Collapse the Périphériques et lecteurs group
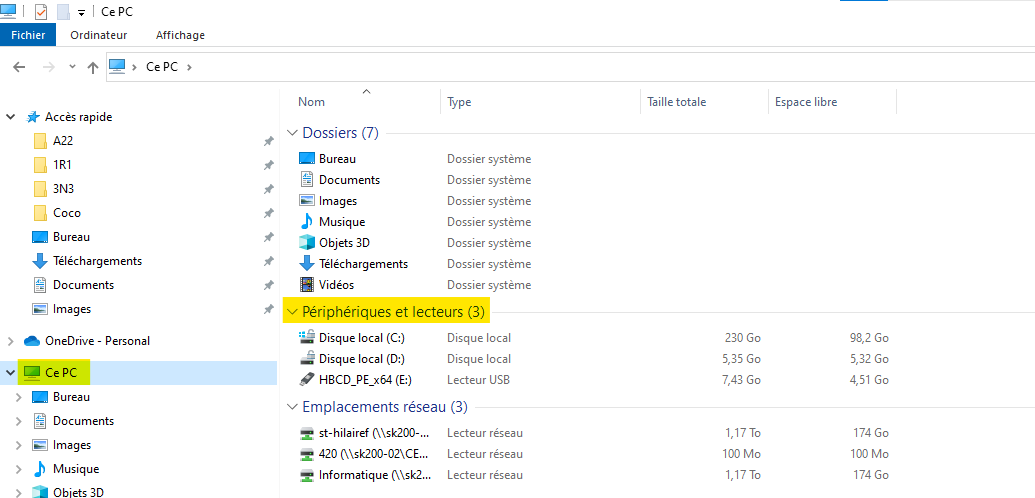 292,311
